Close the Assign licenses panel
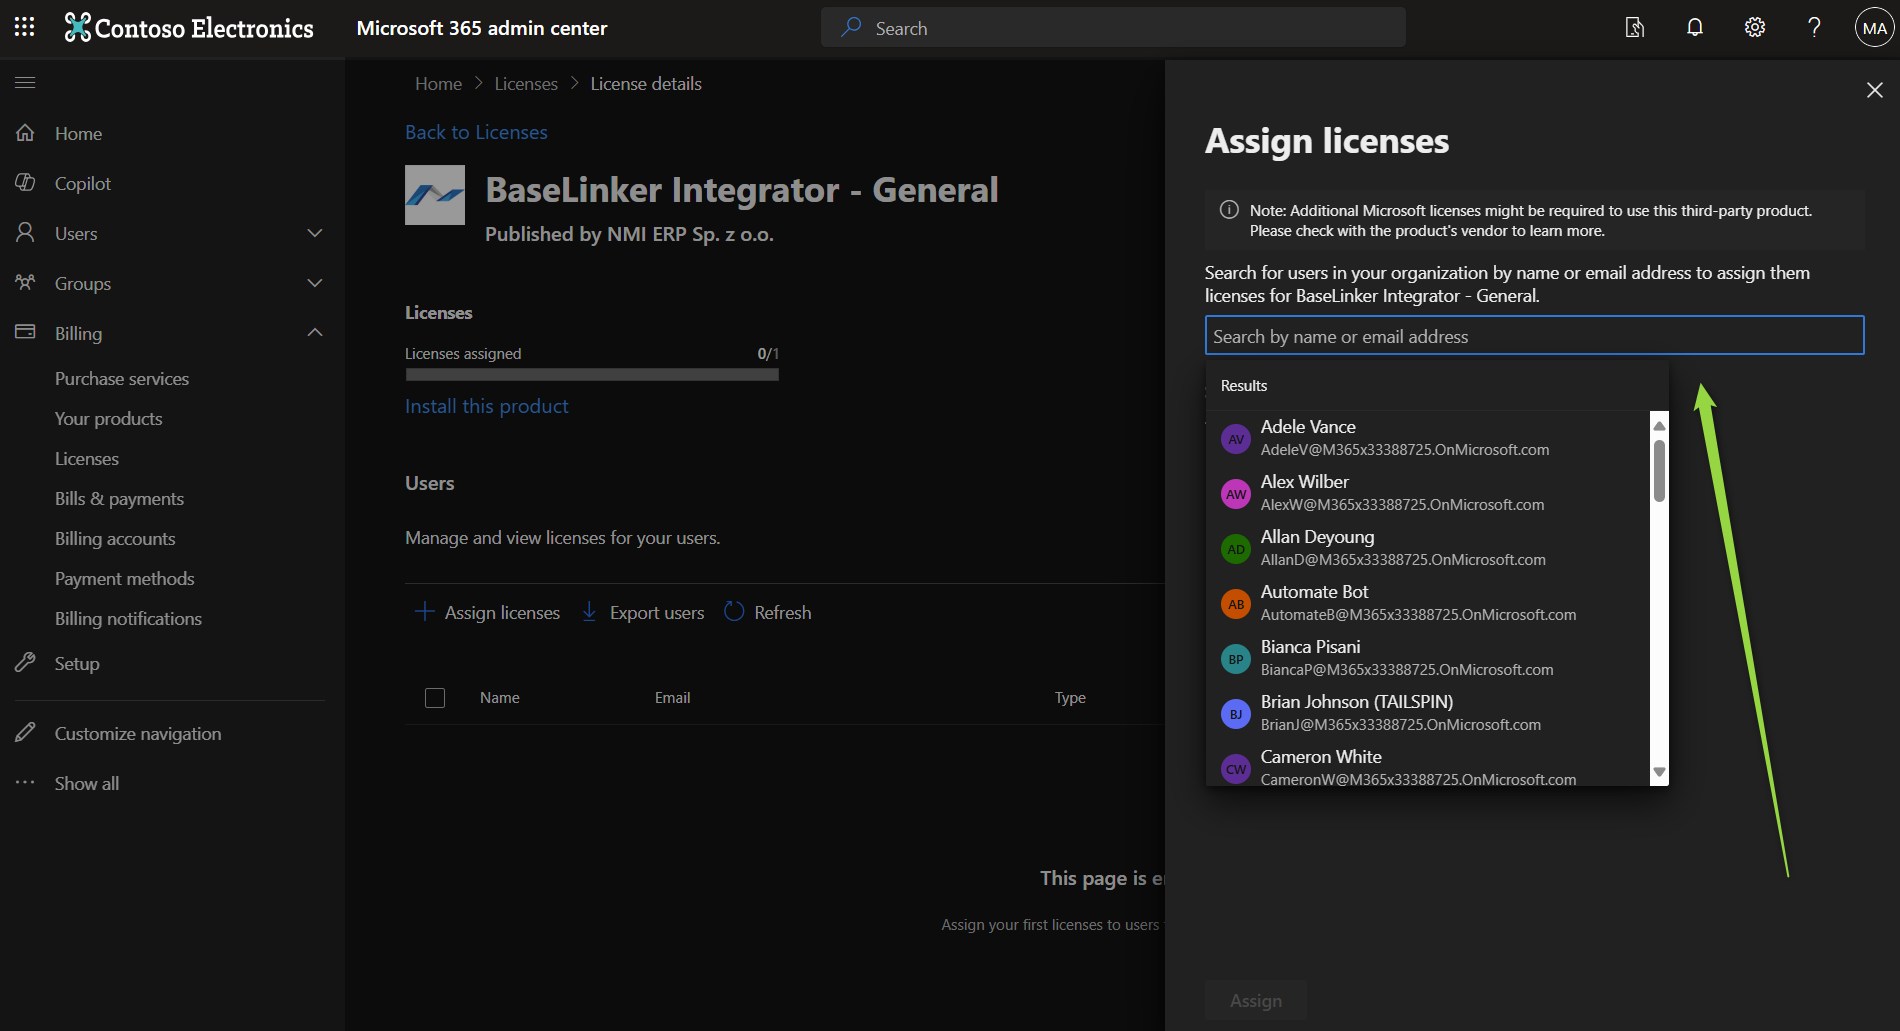Image resolution: width=1900 pixels, height=1031 pixels. [x=1875, y=90]
